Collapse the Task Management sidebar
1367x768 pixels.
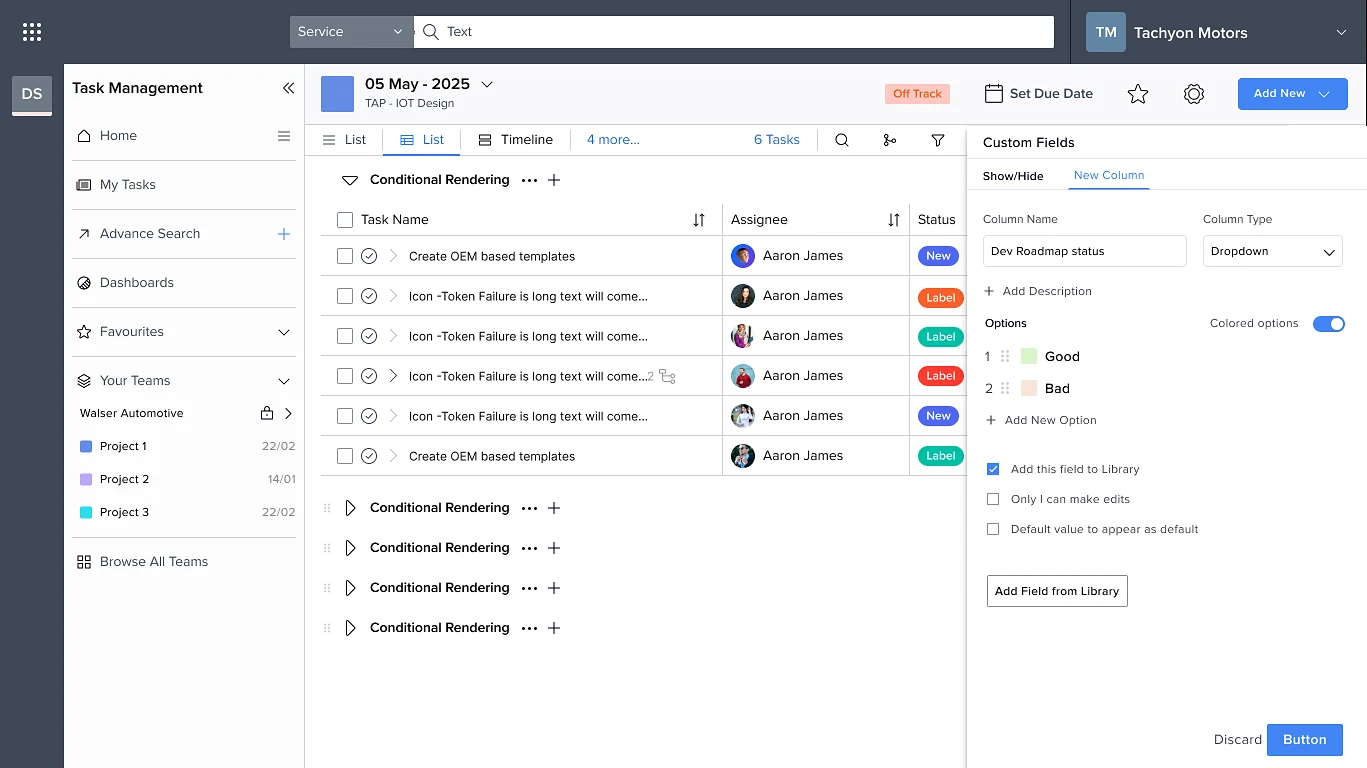pyautogui.click(x=288, y=88)
